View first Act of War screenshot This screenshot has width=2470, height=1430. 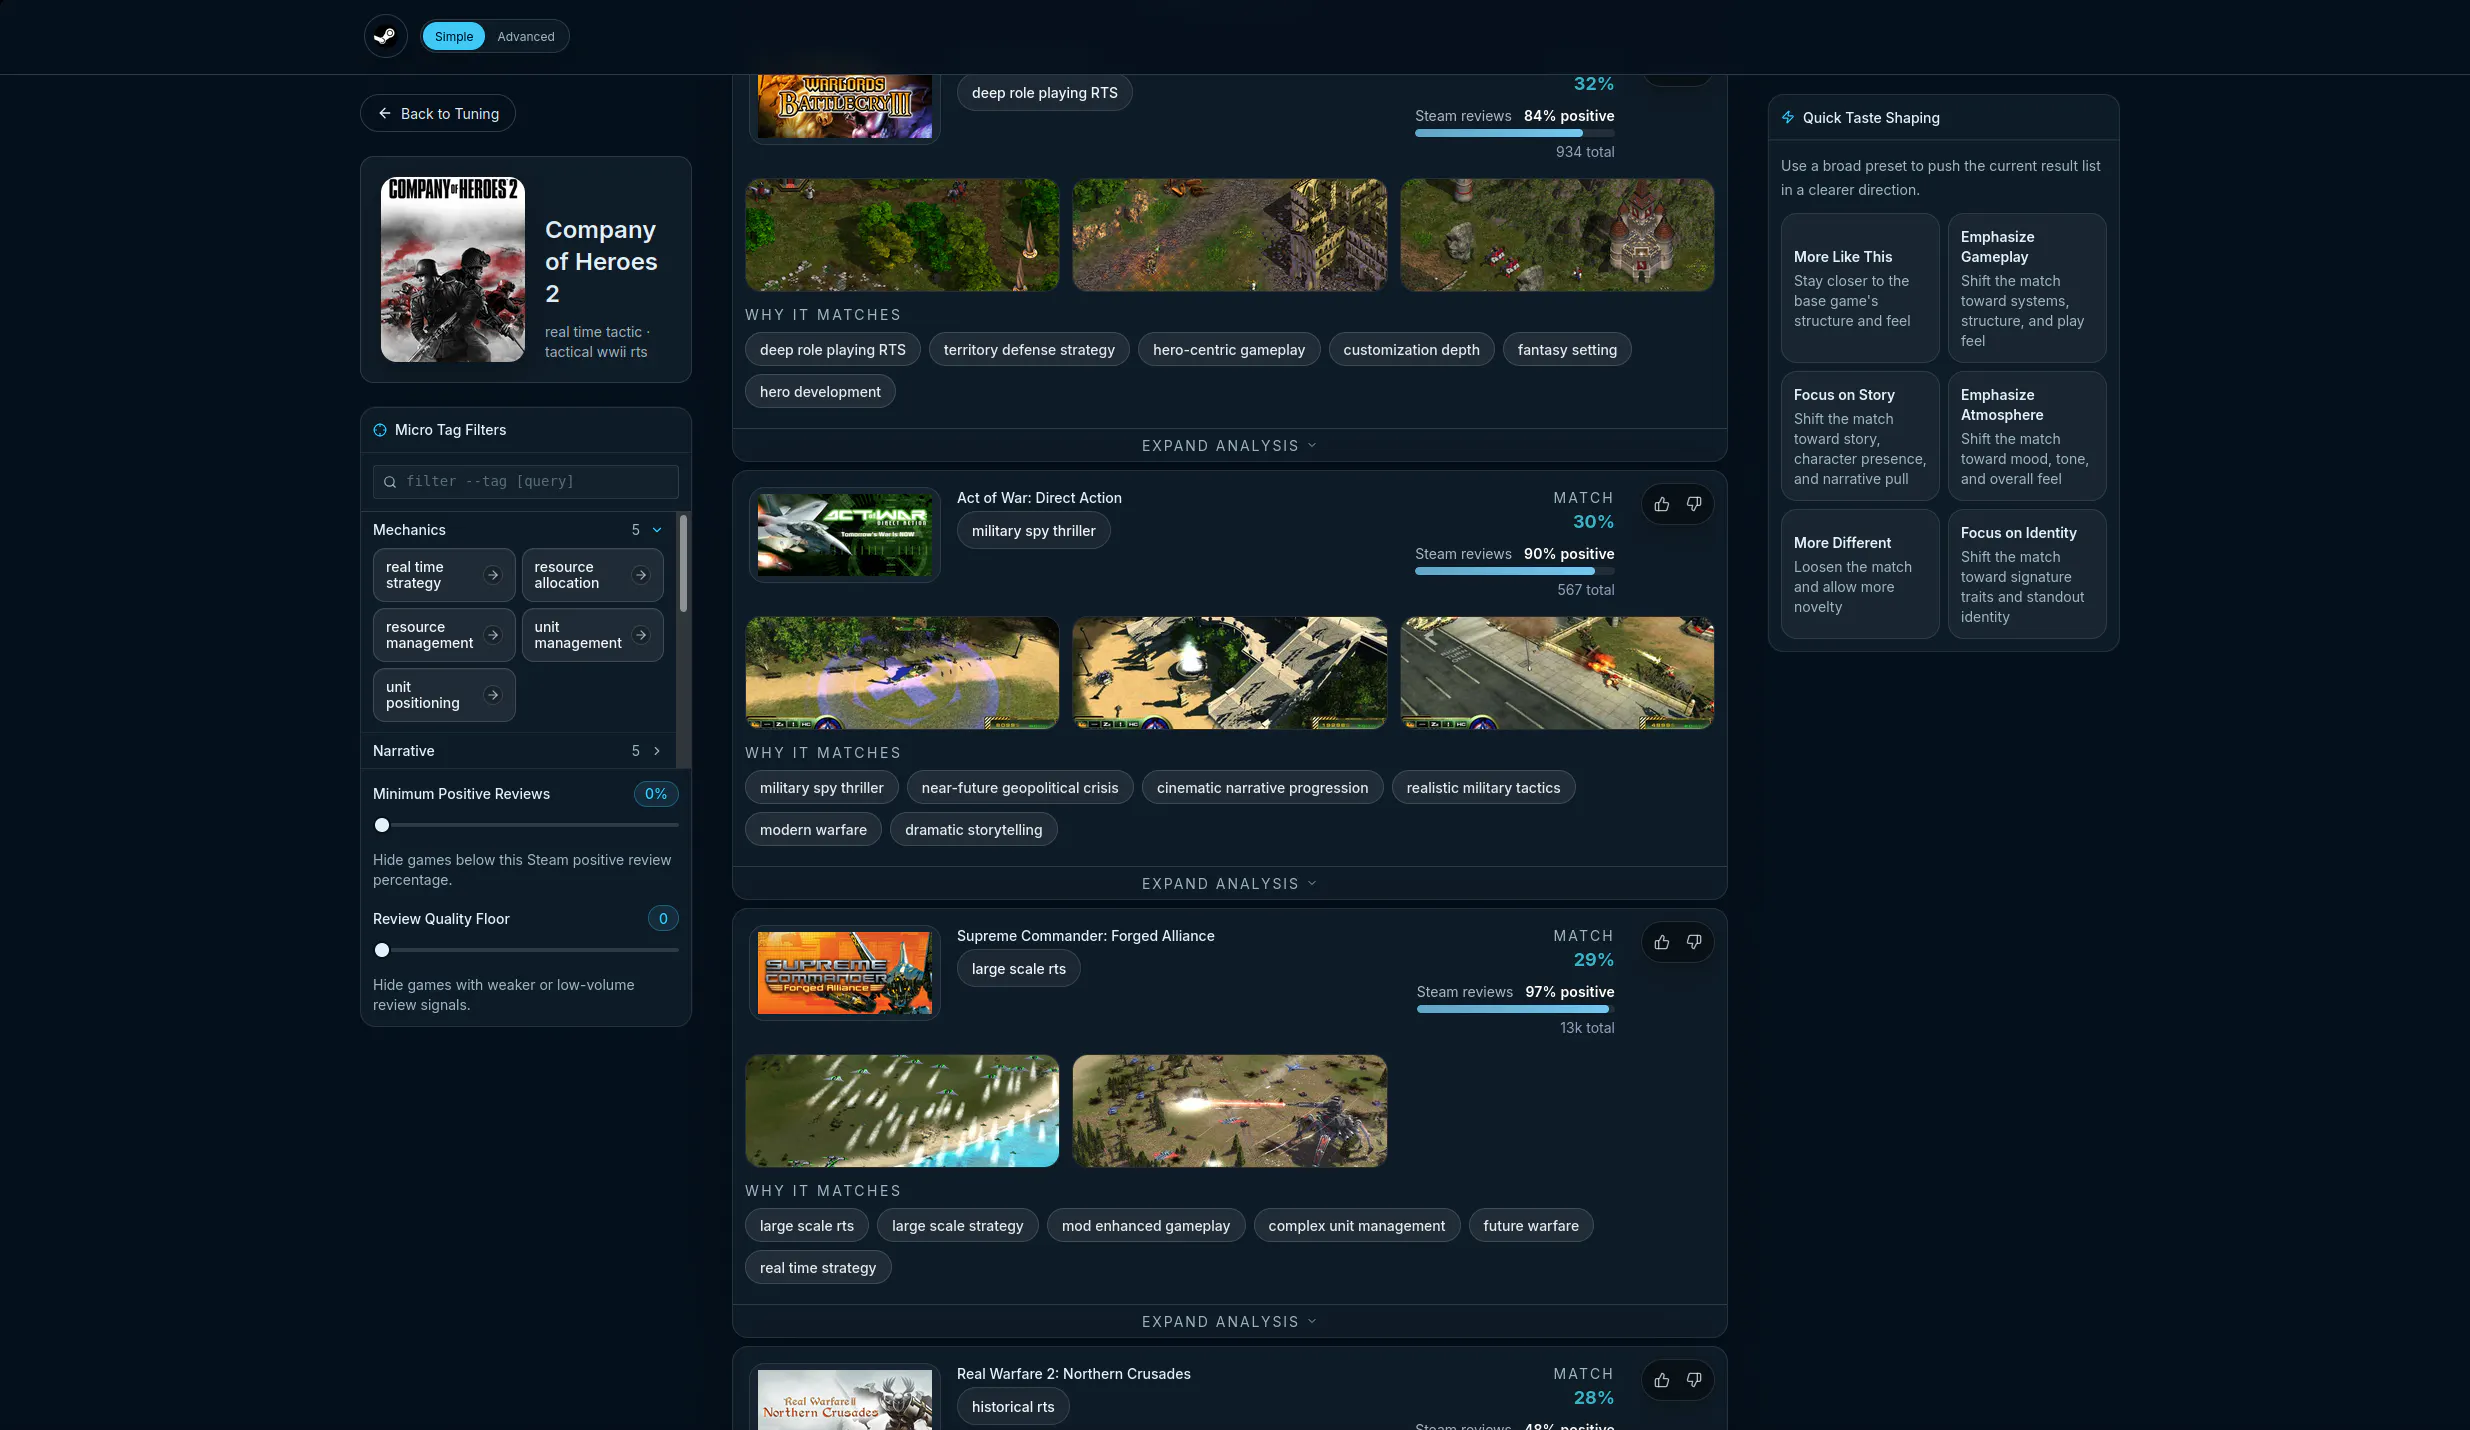tap(902, 673)
